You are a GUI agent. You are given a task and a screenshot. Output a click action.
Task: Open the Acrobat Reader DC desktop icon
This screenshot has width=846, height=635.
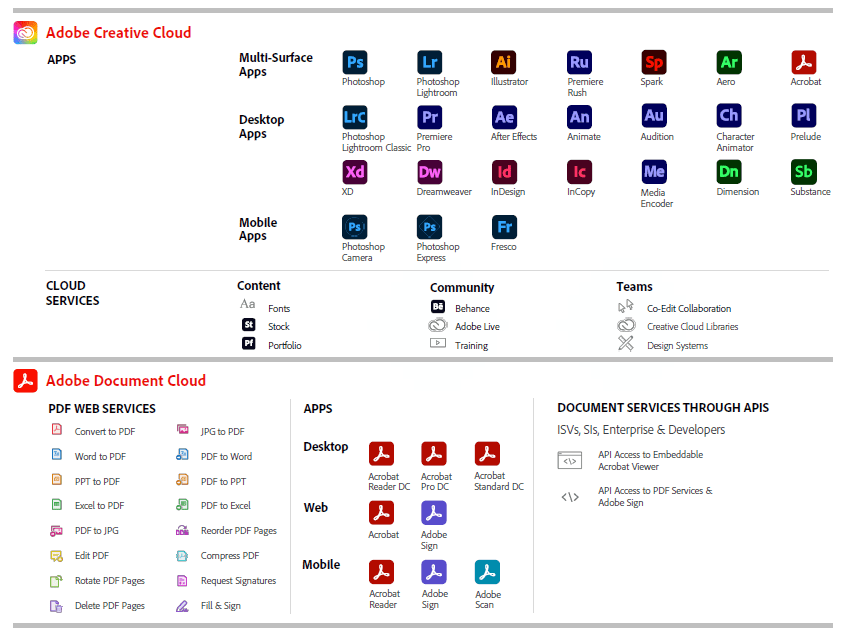381,454
